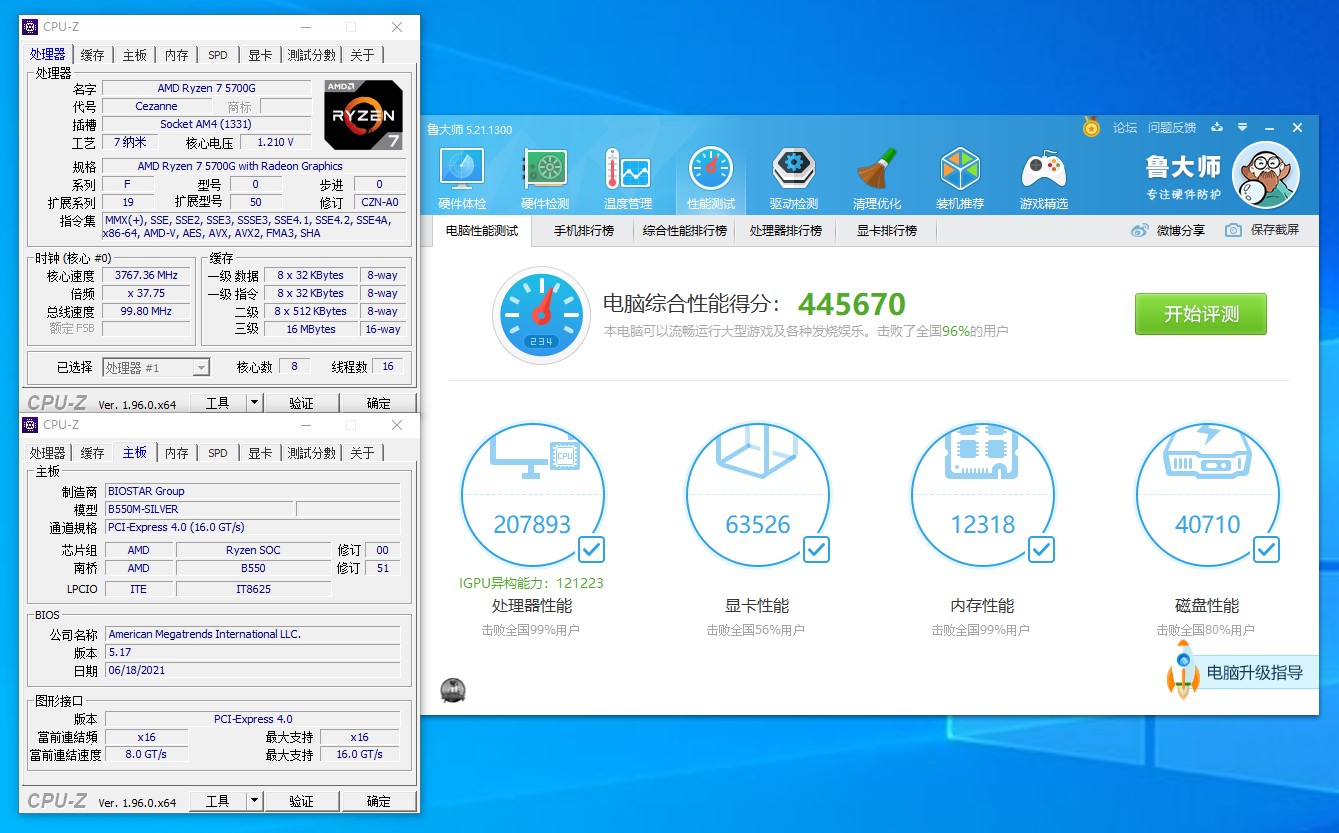Click 确定 button in top CPU-Z

click(379, 403)
